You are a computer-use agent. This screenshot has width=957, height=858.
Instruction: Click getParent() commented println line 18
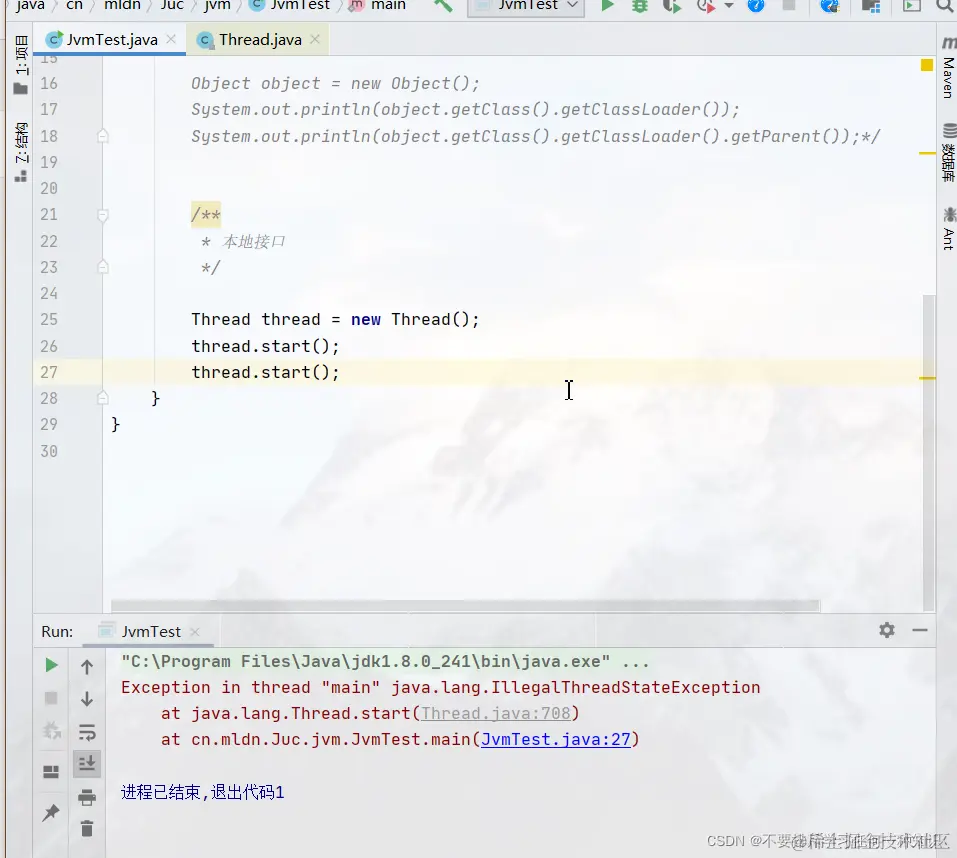535,135
